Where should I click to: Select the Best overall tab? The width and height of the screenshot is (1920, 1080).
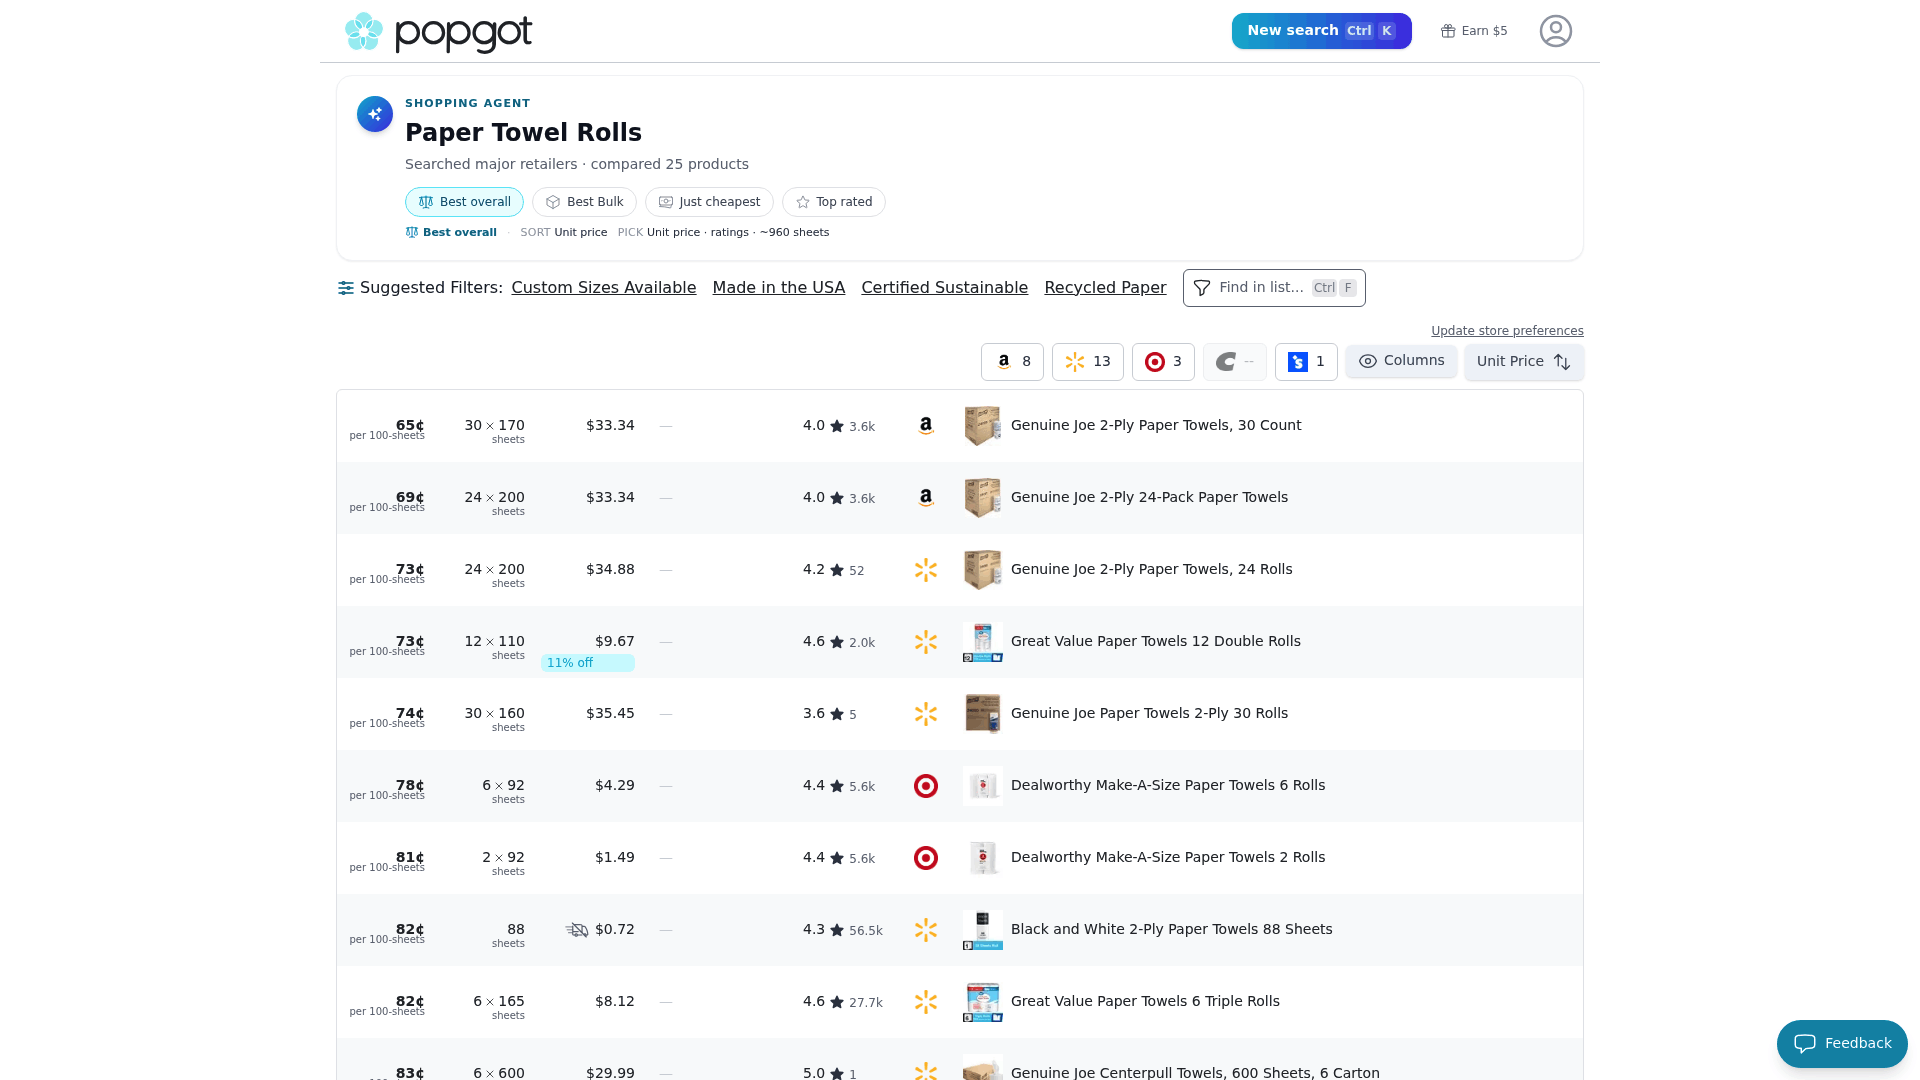[x=464, y=202]
